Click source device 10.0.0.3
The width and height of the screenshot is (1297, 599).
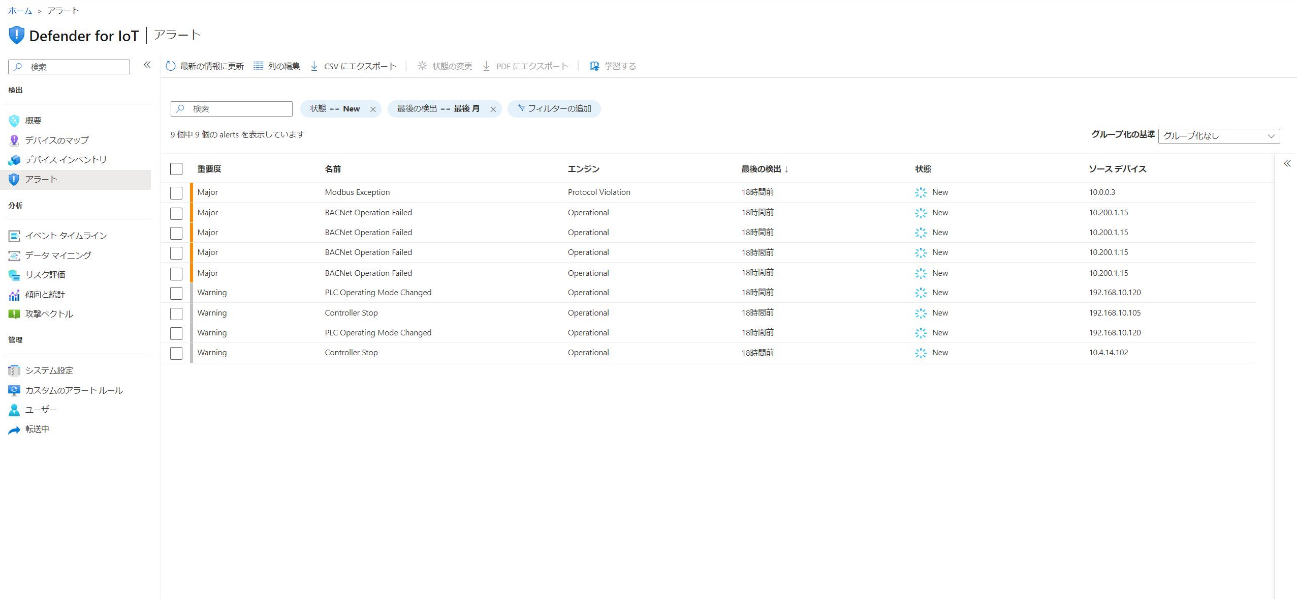(x=1101, y=192)
